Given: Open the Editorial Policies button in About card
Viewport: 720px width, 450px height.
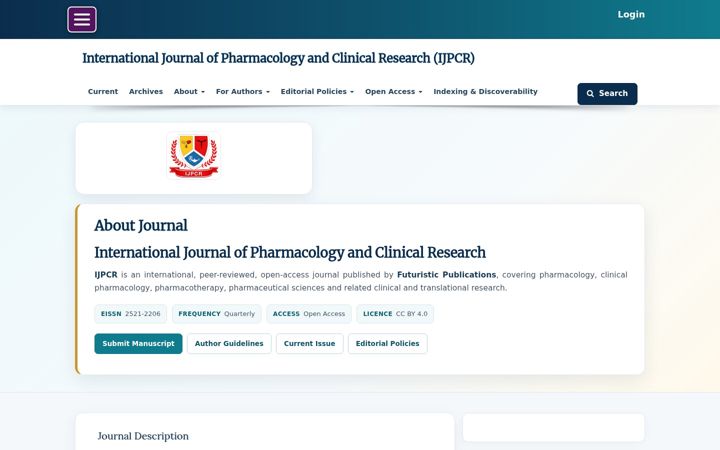Looking at the screenshot, I should [388, 343].
